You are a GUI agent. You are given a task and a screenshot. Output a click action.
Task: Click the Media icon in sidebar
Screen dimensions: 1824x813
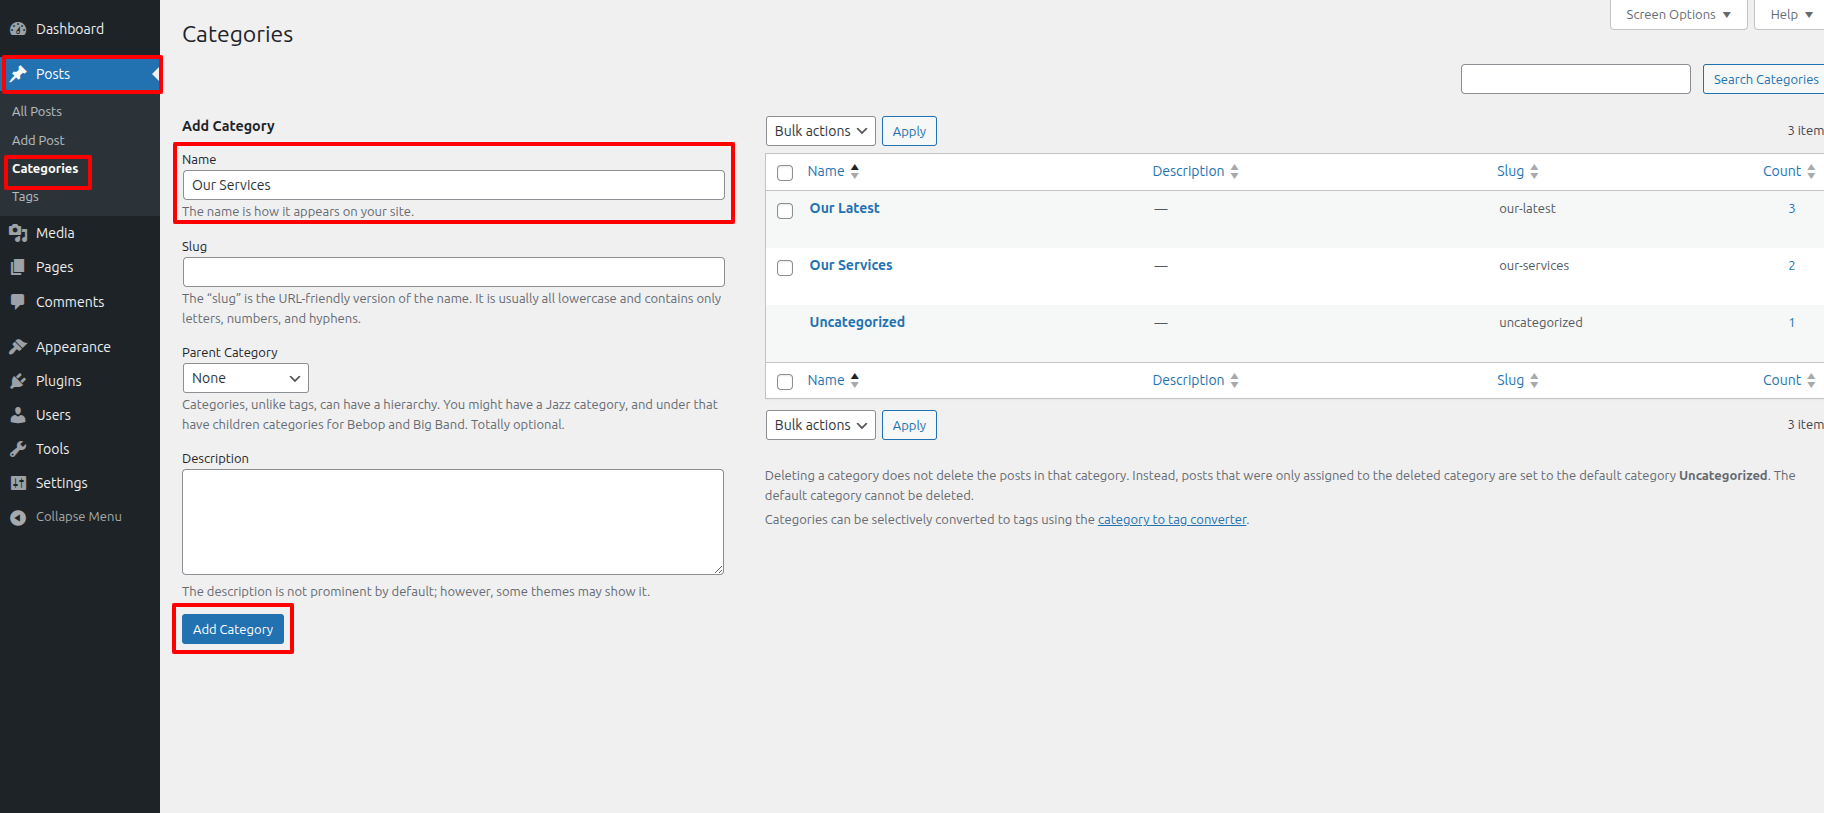pyautogui.click(x=18, y=233)
